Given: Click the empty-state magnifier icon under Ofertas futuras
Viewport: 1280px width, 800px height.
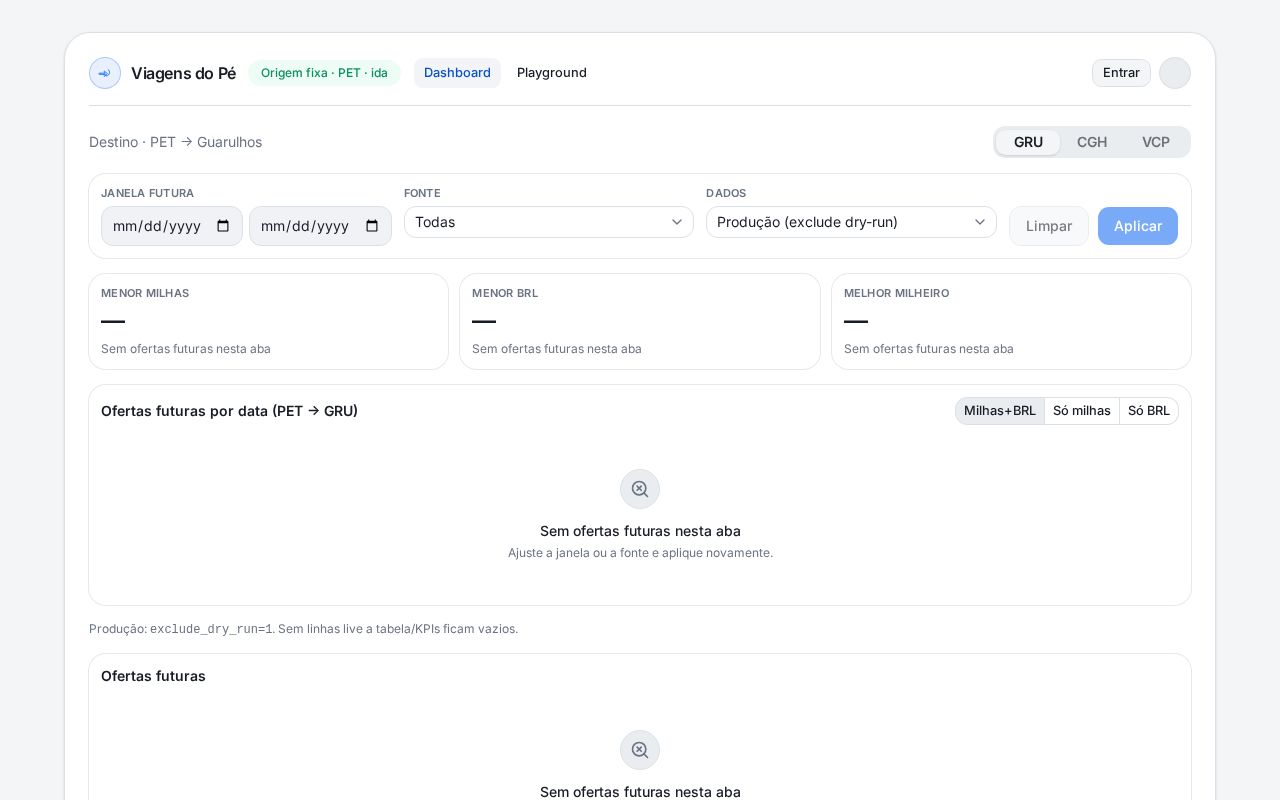Looking at the screenshot, I should pyautogui.click(x=640, y=750).
